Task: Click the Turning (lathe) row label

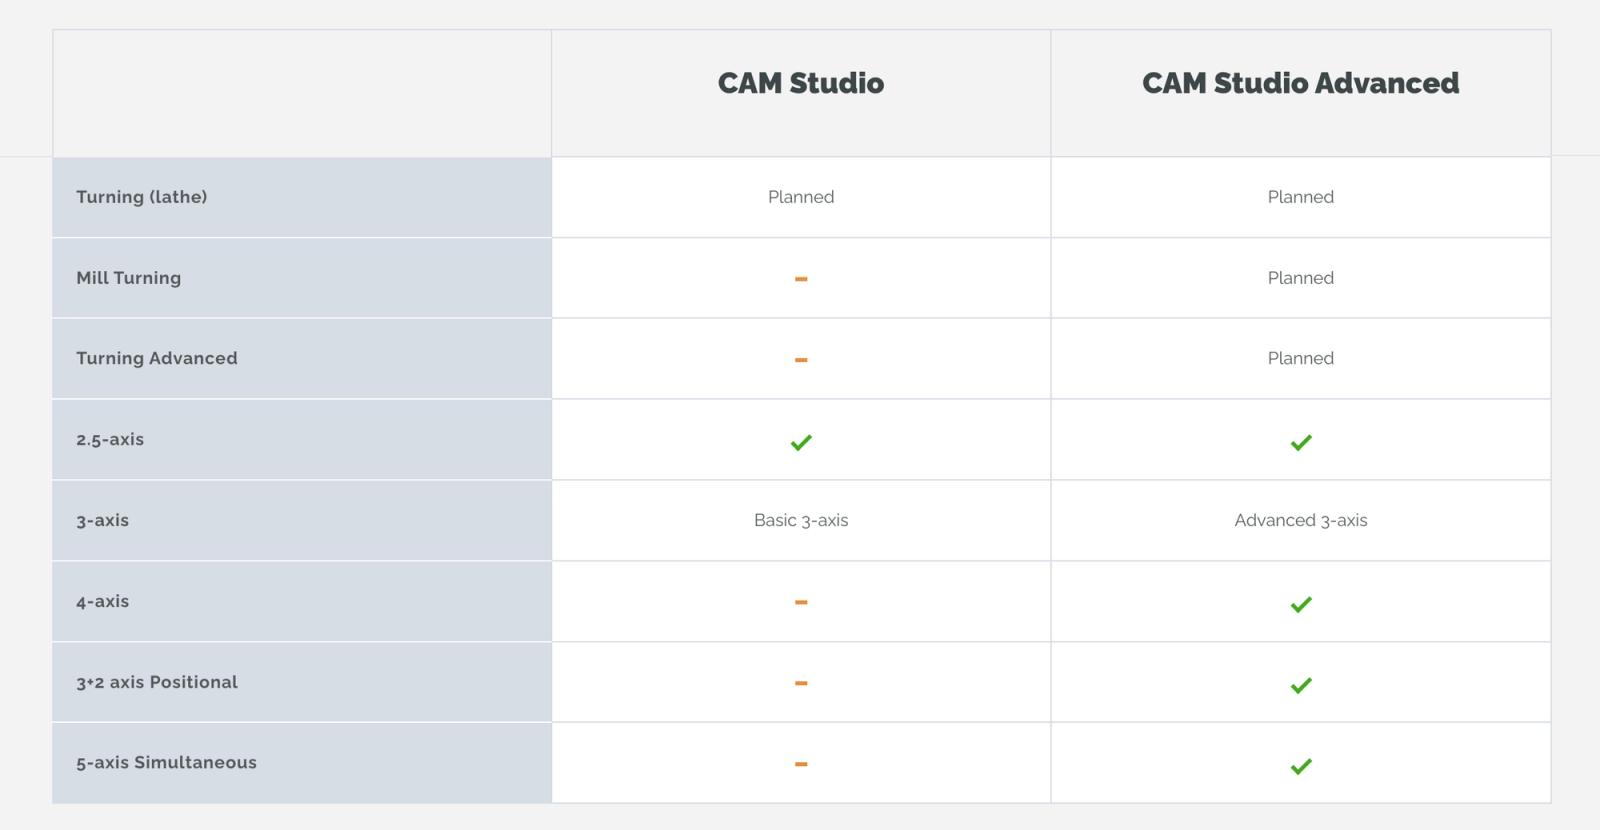Action: click(x=142, y=197)
